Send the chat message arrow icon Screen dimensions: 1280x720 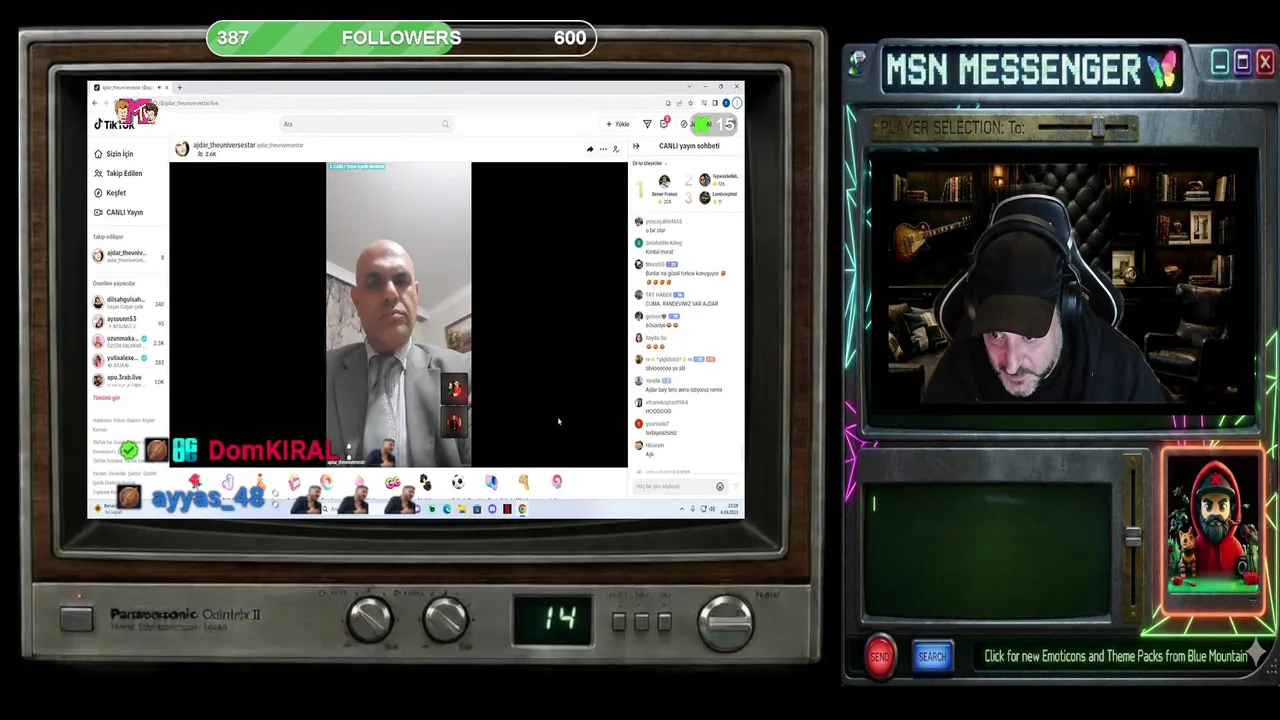(x=735, y=487)
